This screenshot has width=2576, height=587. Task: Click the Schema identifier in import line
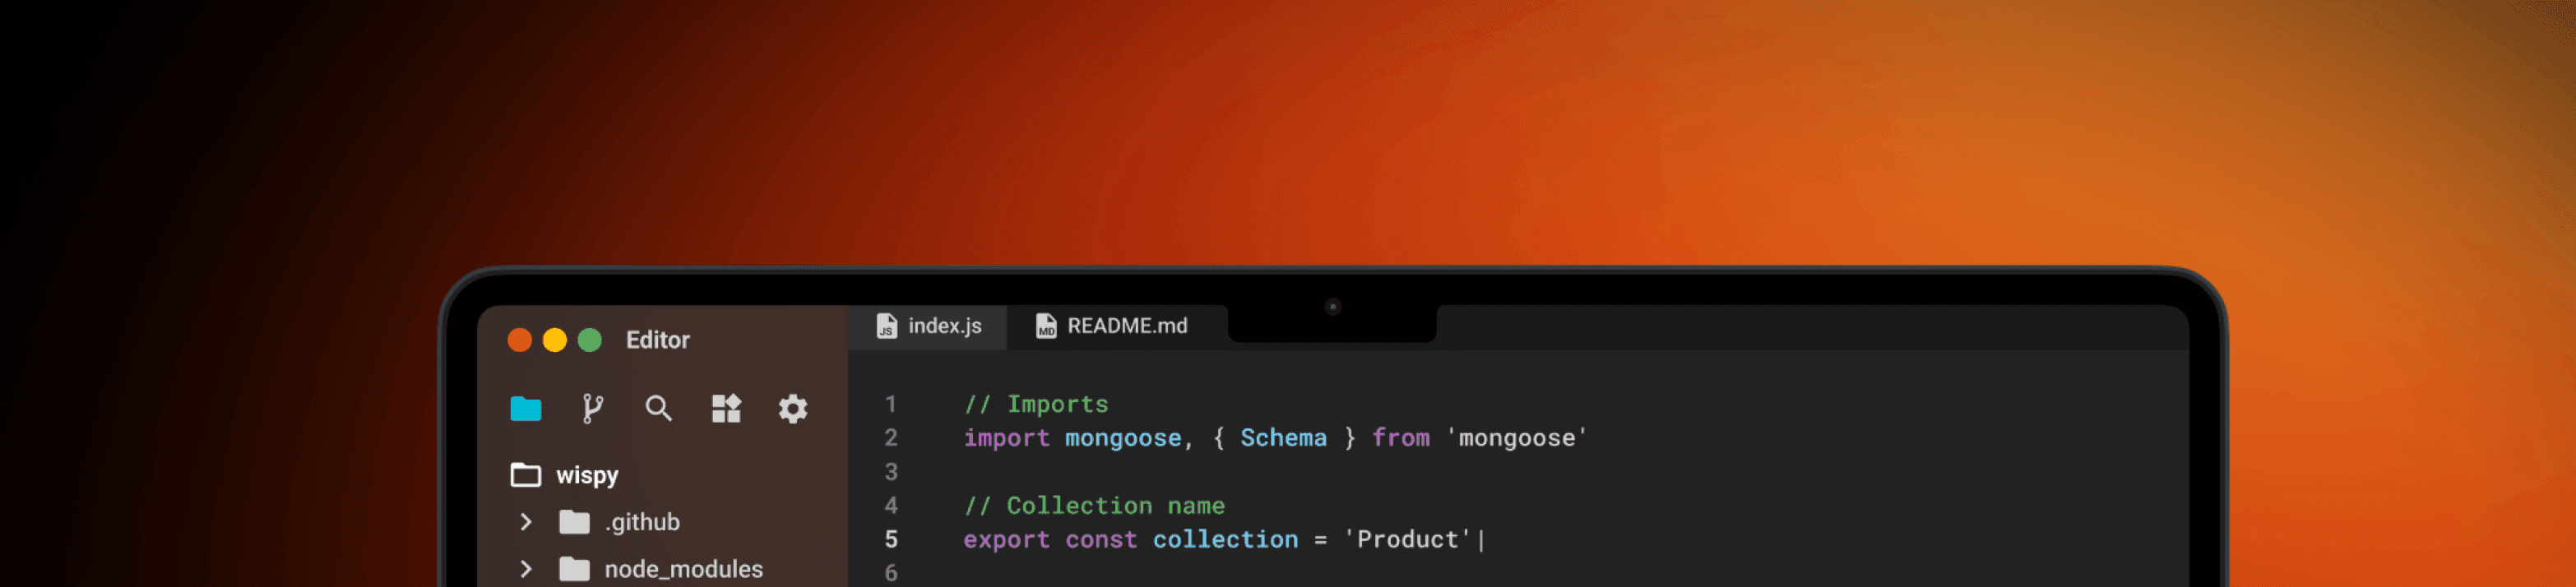[x=1283, y=438]
